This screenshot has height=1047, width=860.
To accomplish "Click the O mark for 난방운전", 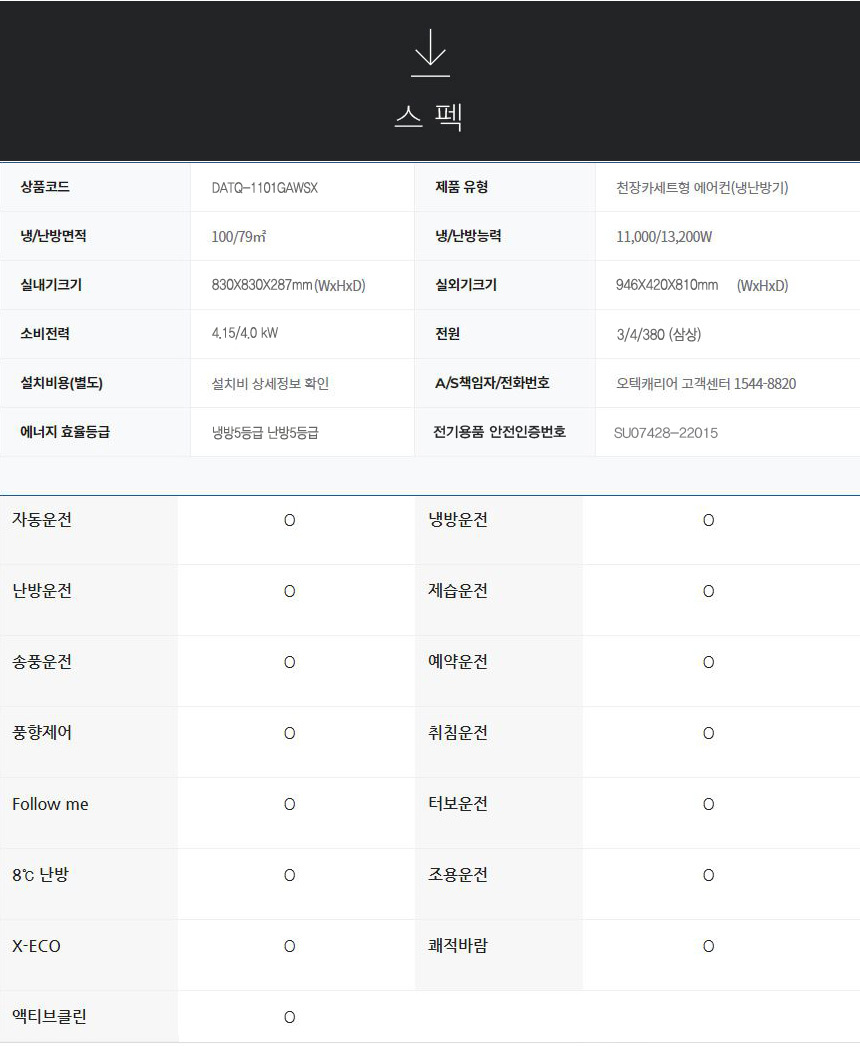I will pyautogui.click(x=289, y=592).
